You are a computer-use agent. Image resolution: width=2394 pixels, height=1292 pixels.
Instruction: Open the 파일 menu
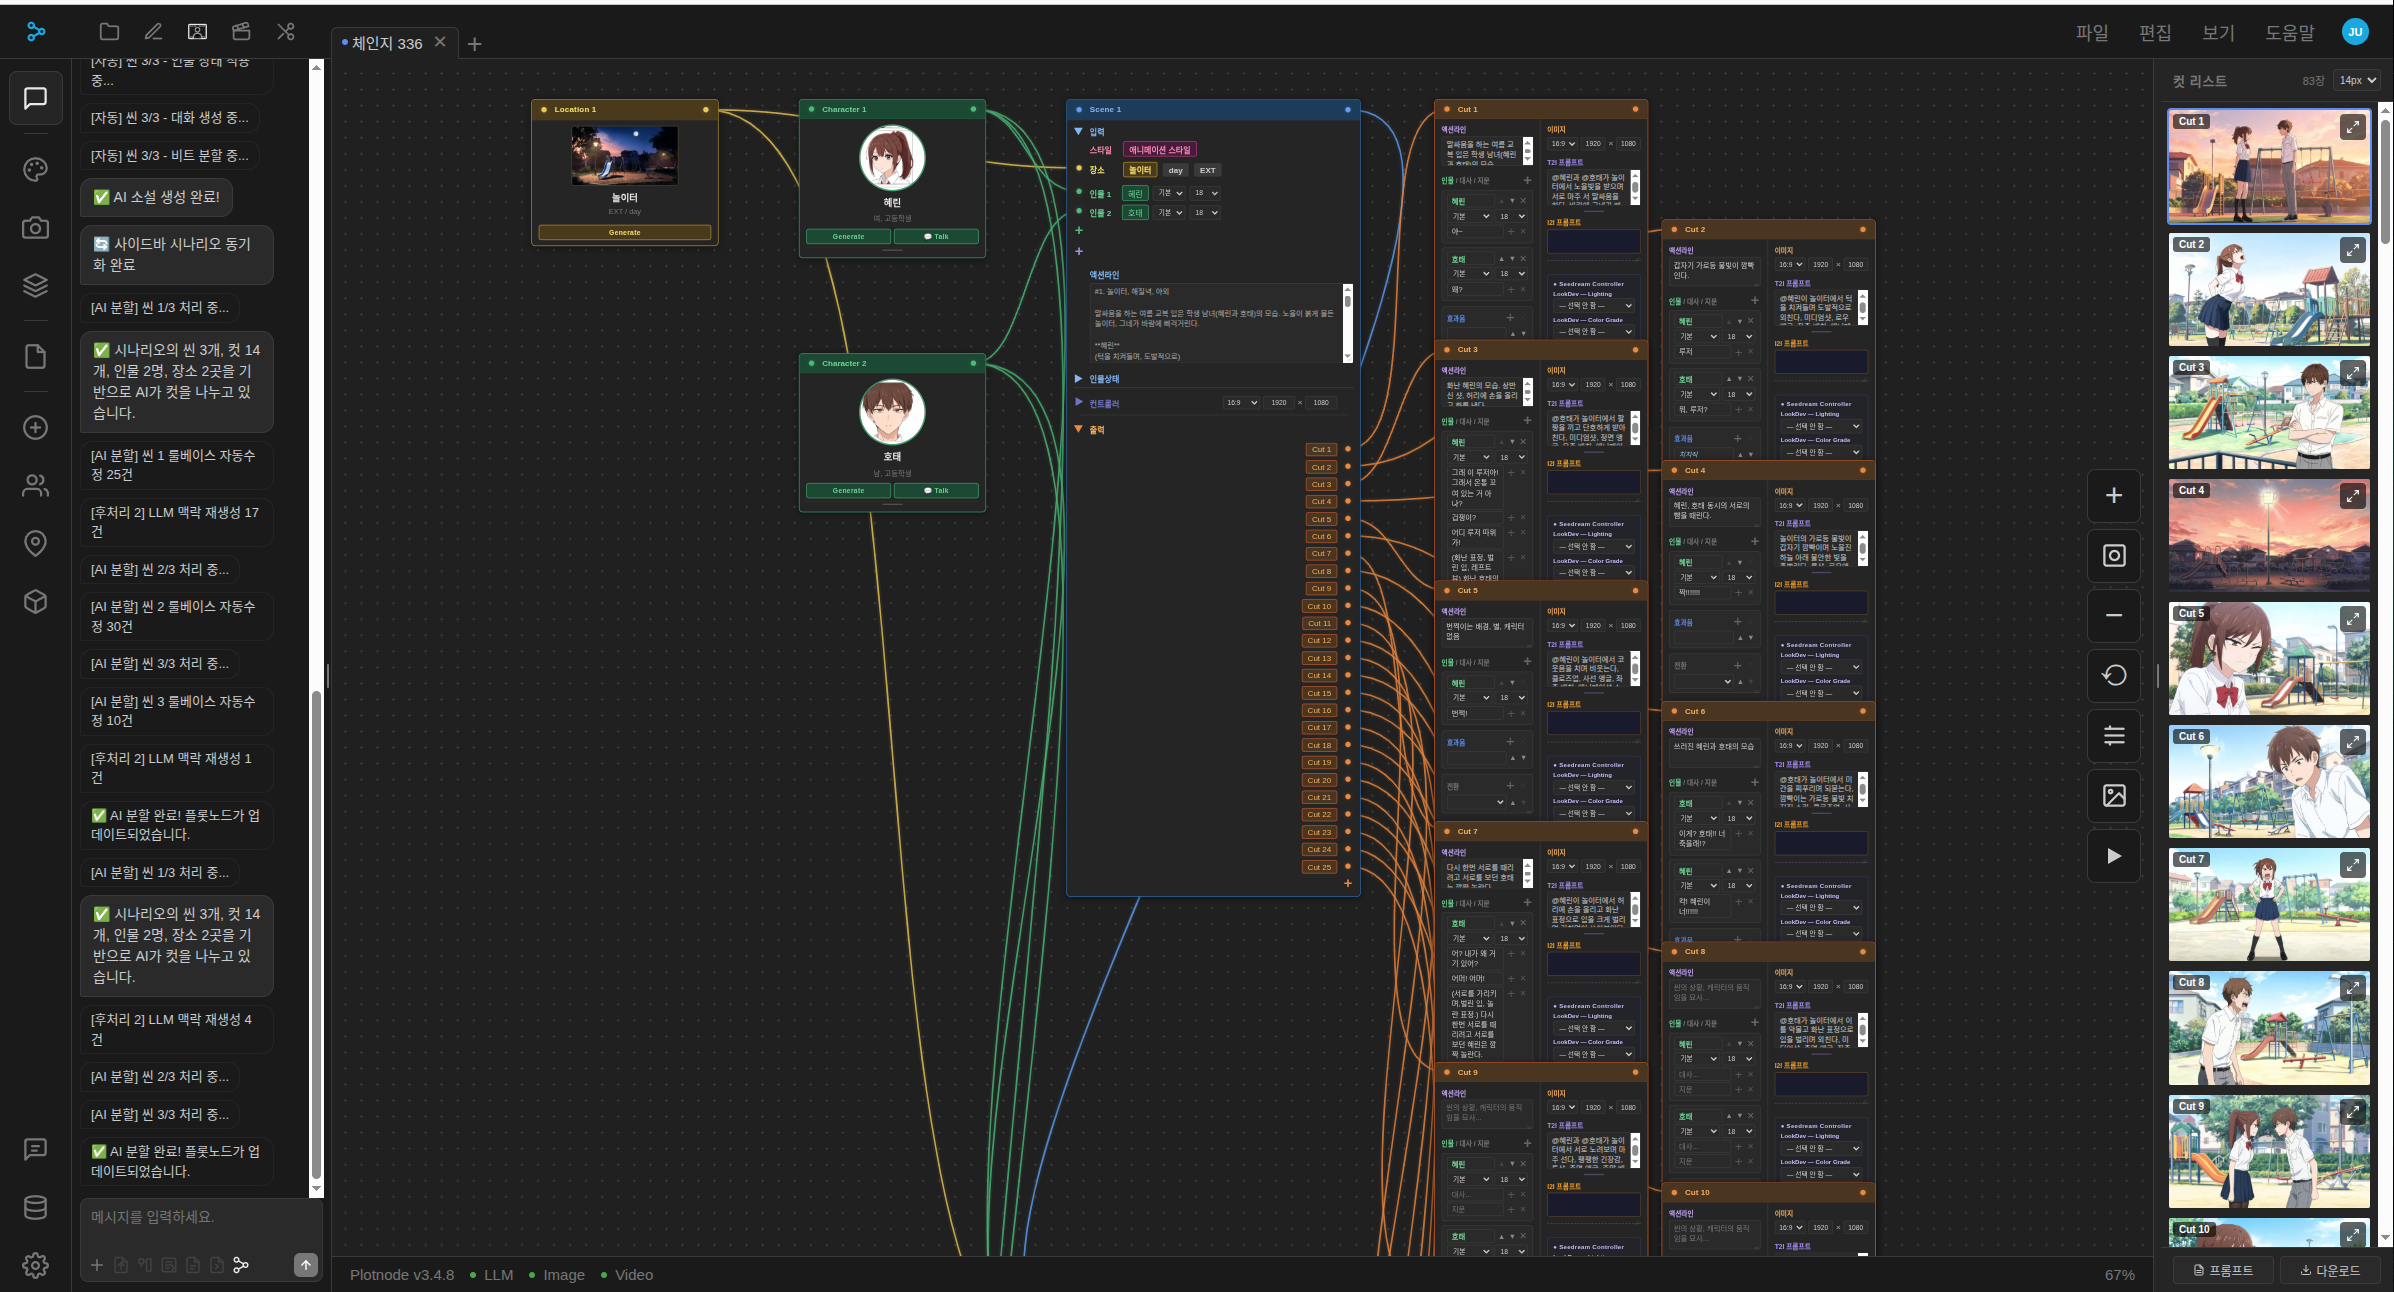click(x=2091, y=33)
